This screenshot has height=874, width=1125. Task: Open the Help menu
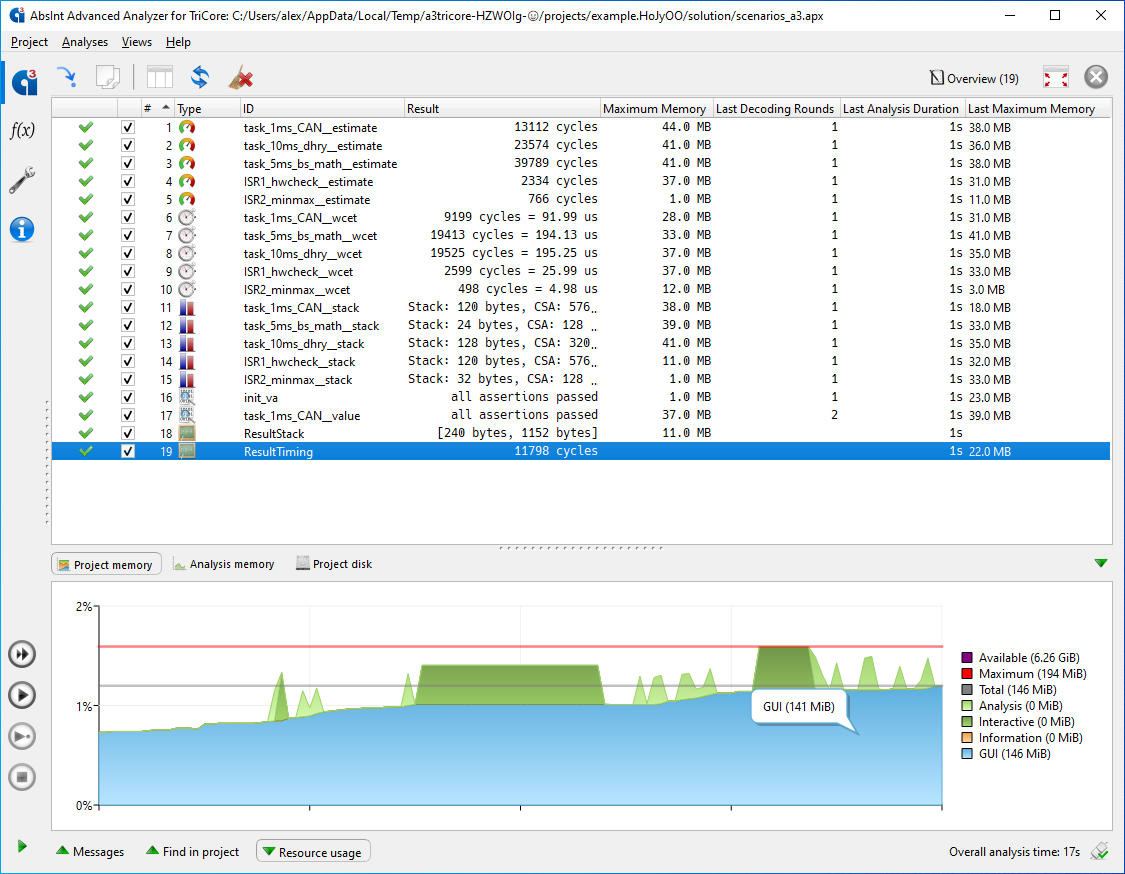[x=178, y=42]
